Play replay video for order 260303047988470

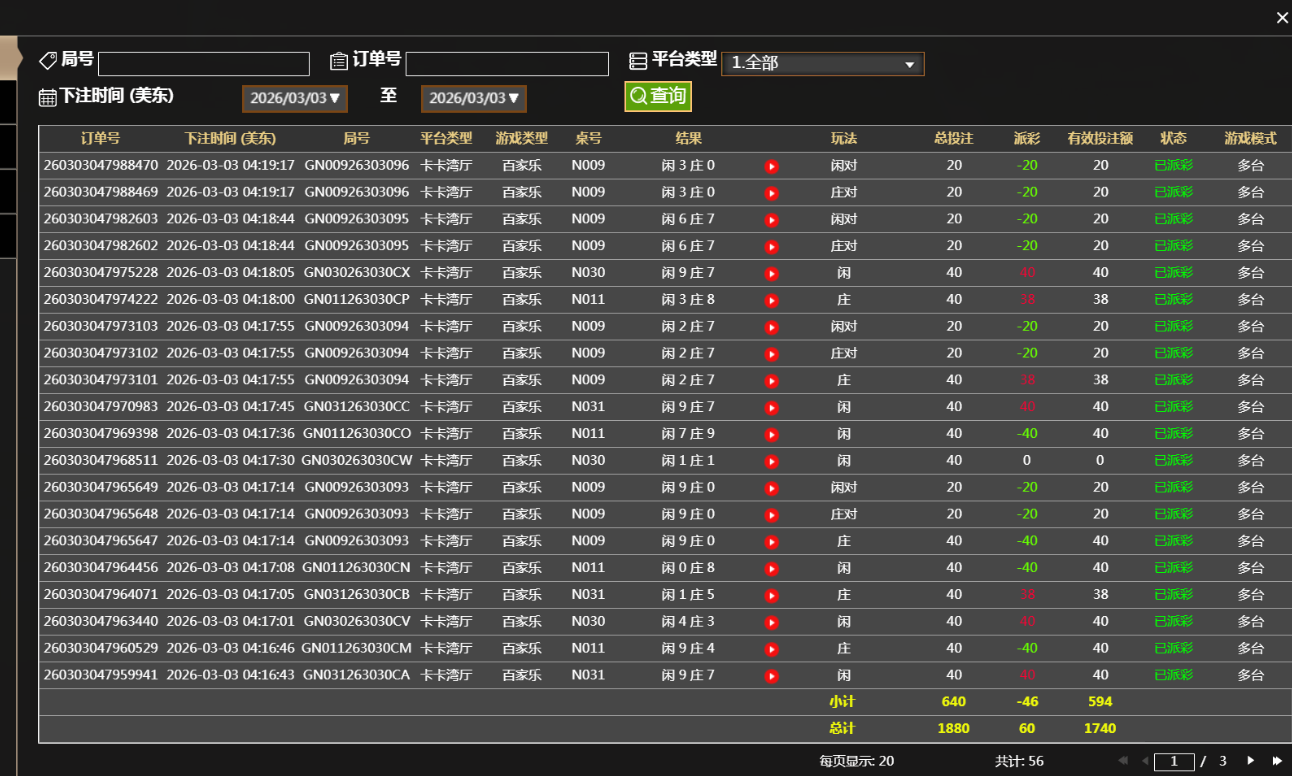771,166
